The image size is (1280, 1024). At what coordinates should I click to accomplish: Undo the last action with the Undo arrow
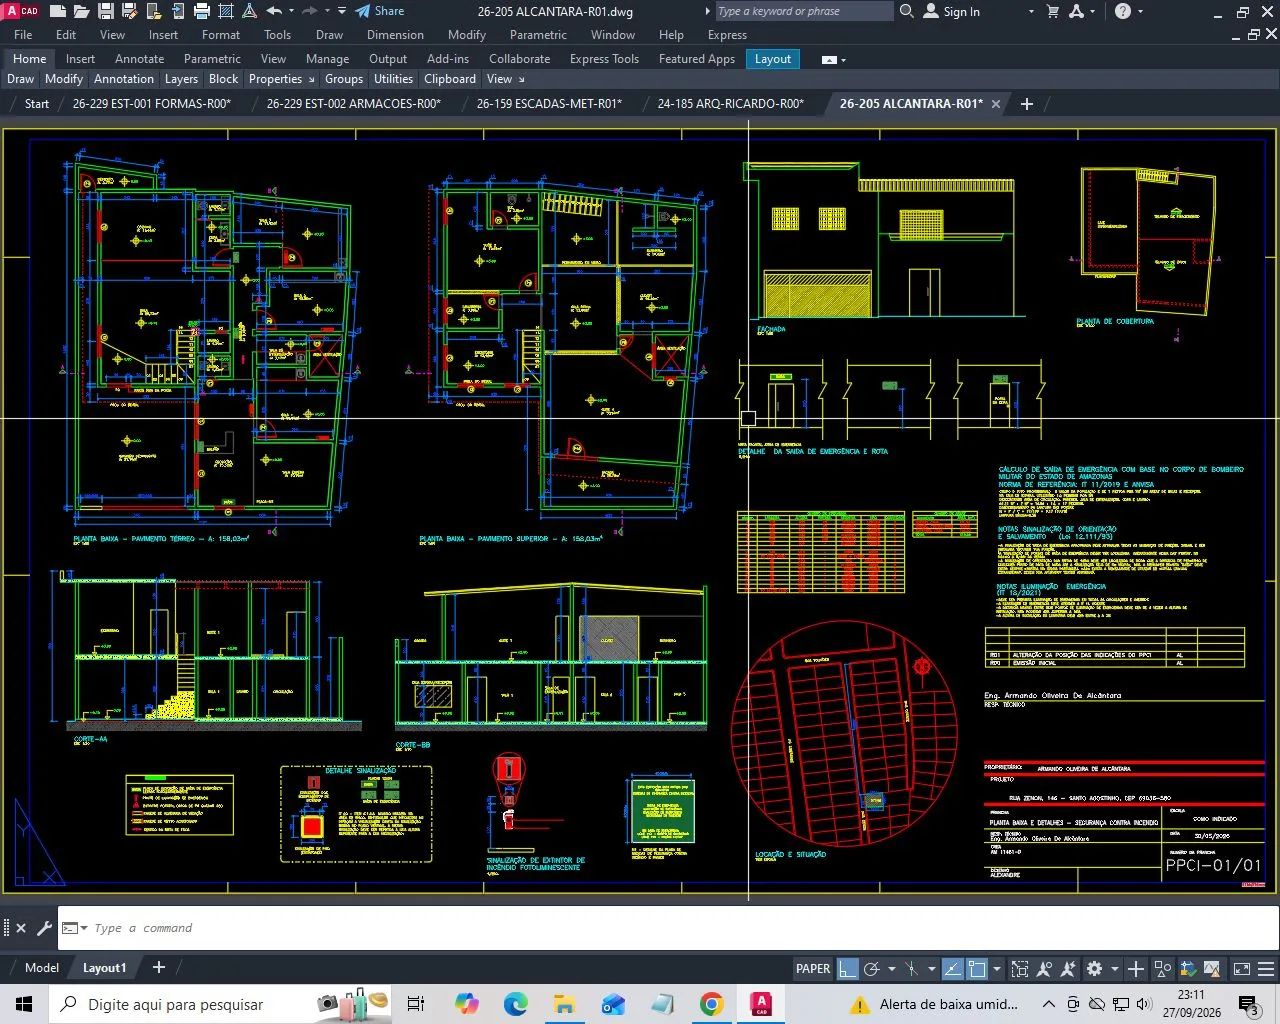tap(274, 12)
